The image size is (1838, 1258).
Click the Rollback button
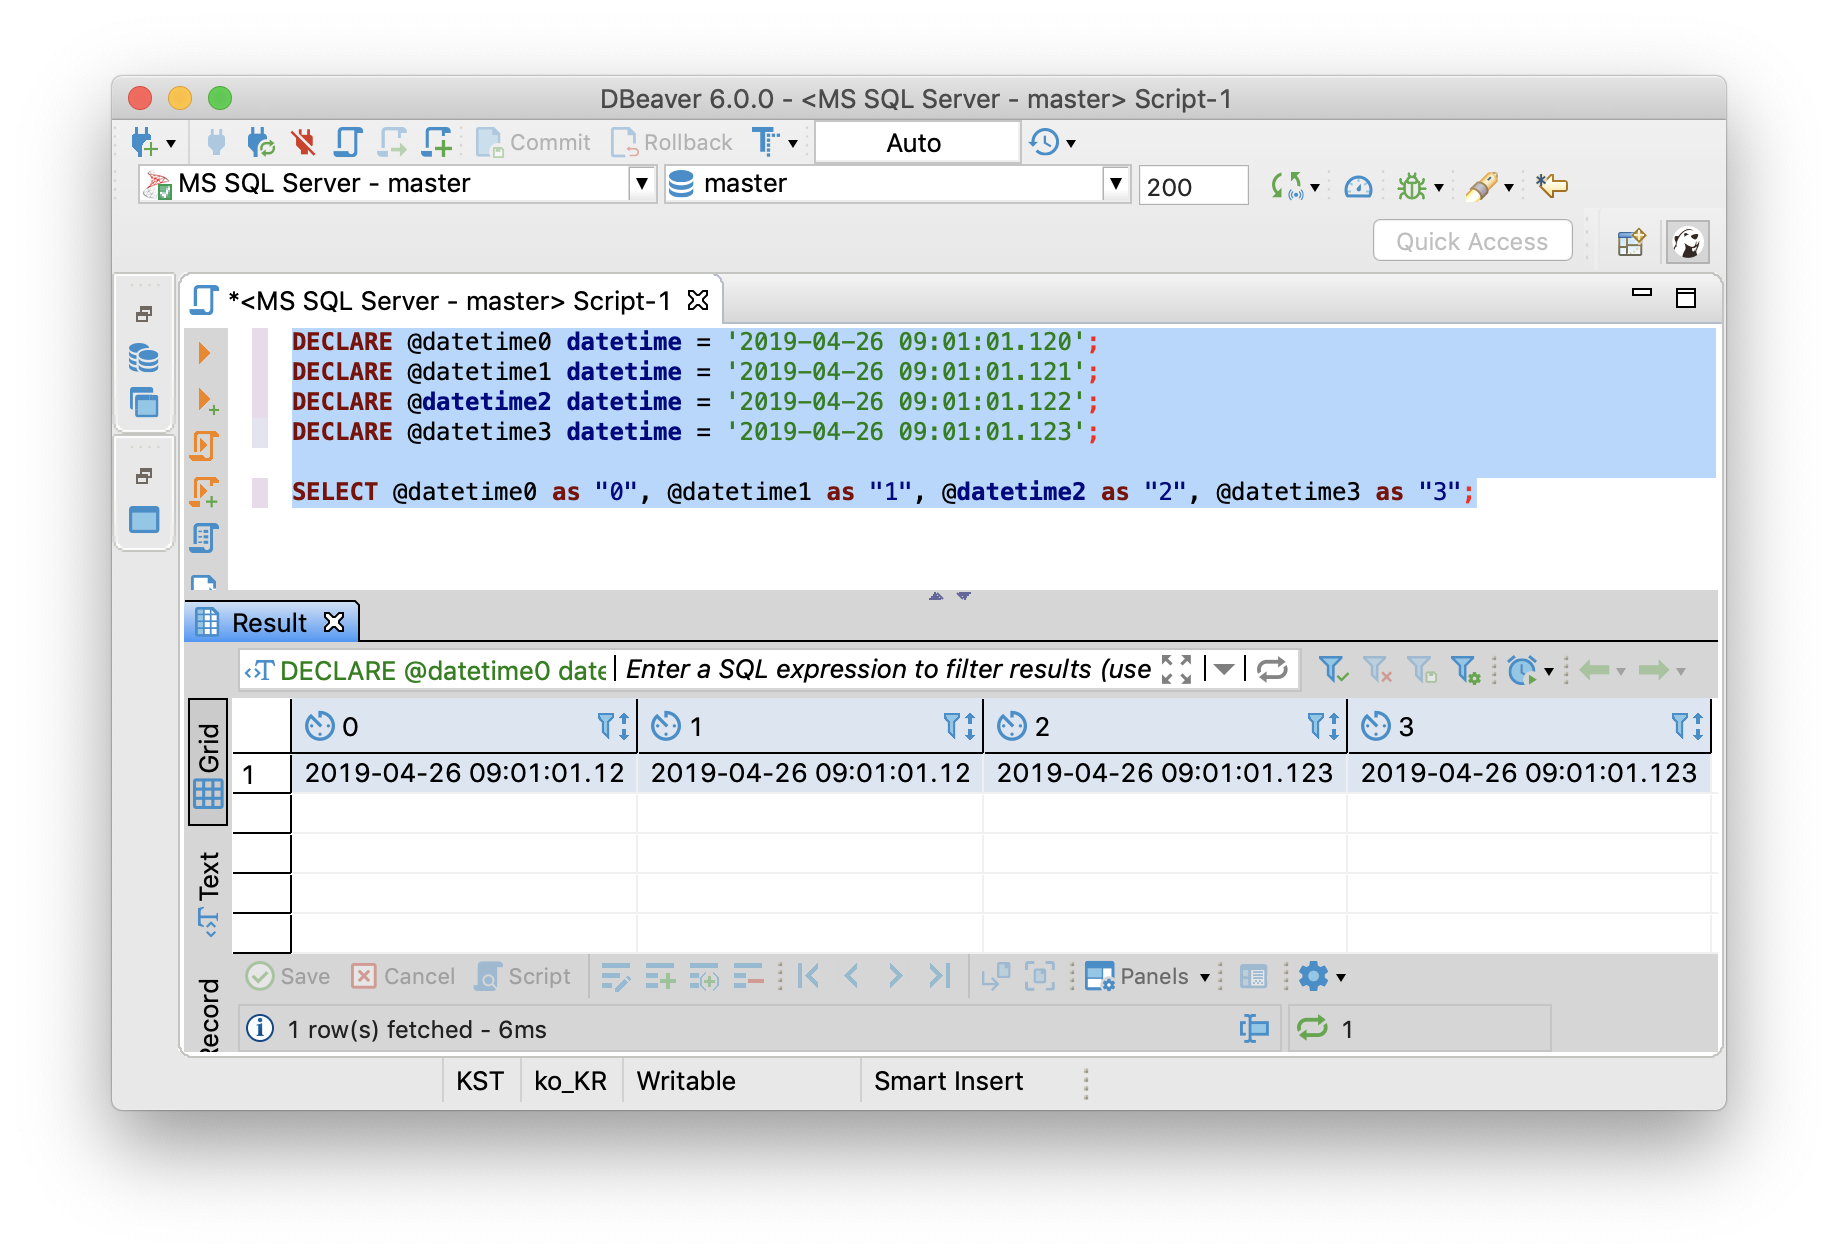tap(672, 142)
